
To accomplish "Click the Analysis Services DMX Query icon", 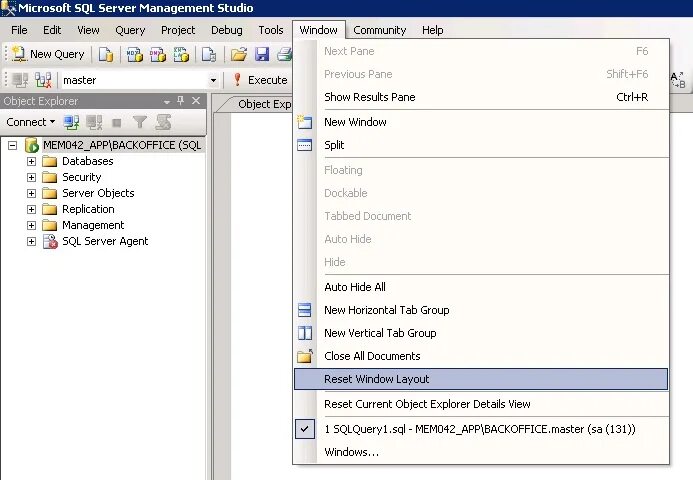I will (x=158, y=54).
